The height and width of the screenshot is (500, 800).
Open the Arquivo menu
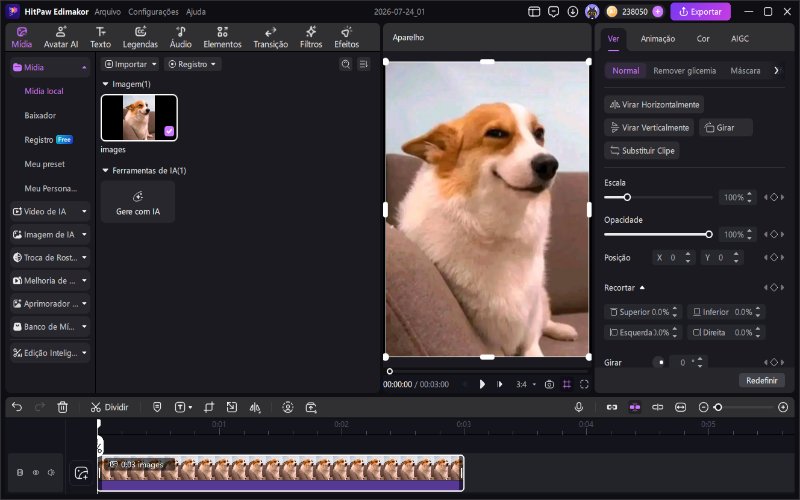108,12
